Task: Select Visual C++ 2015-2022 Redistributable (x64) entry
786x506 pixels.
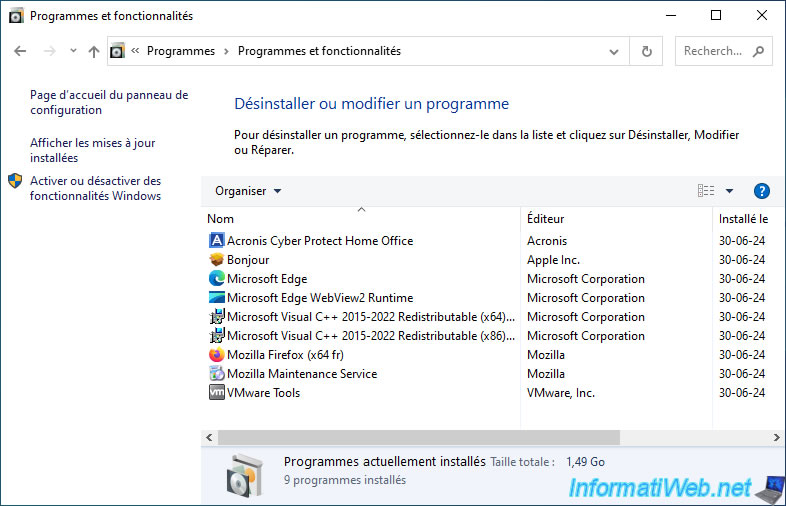Action: 371,317
